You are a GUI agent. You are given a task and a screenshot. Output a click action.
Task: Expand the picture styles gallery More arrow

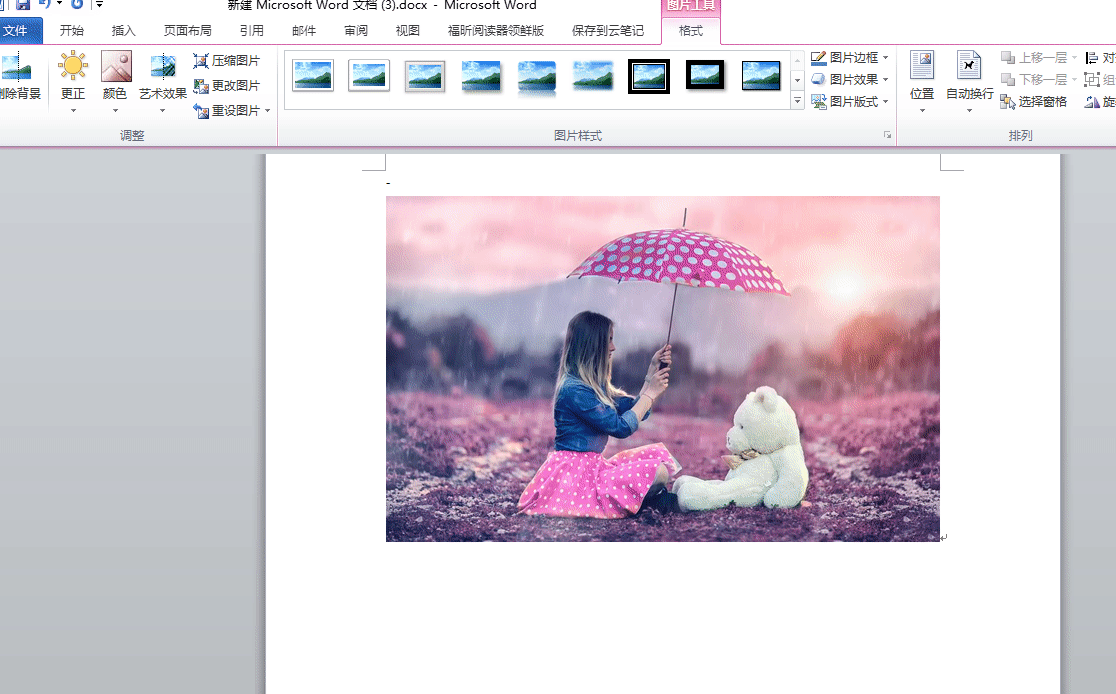797,101
